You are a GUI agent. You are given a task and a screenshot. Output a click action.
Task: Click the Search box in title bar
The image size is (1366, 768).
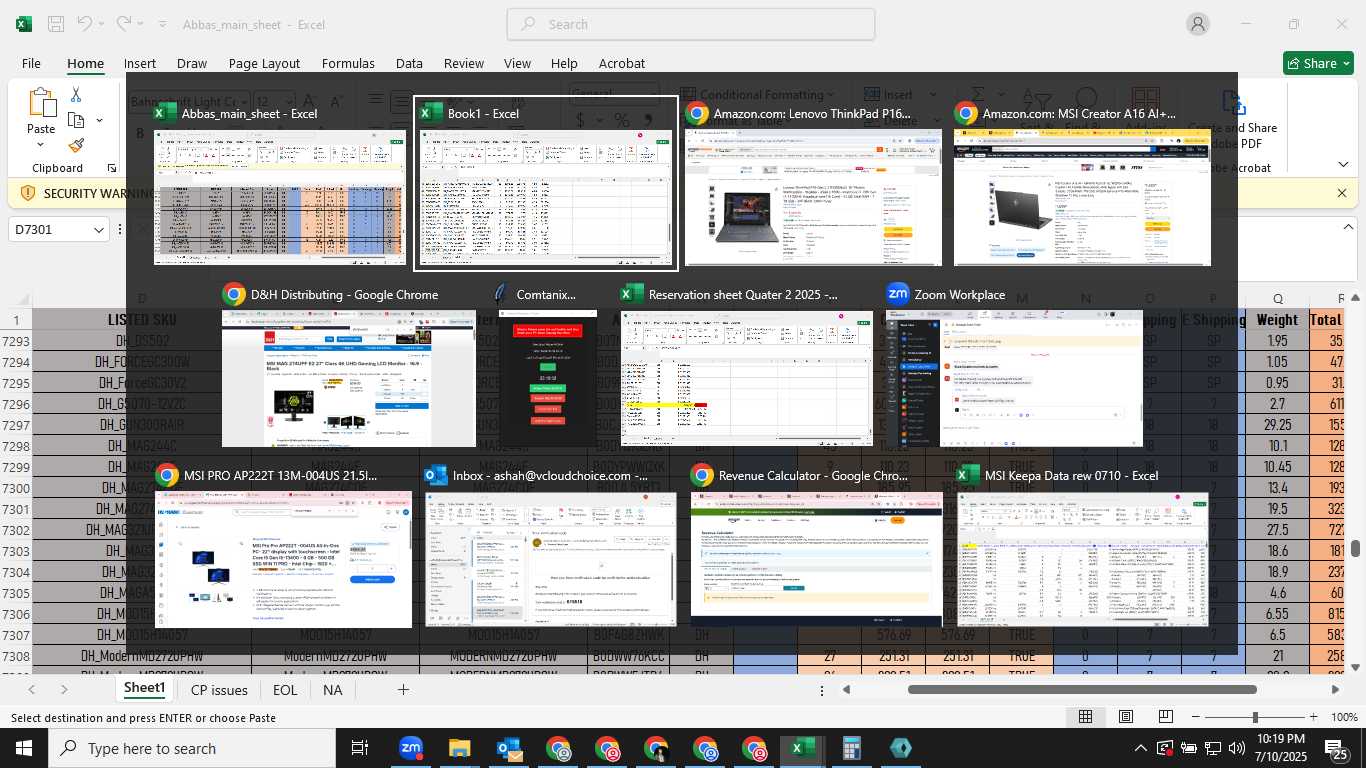(691, 24)
